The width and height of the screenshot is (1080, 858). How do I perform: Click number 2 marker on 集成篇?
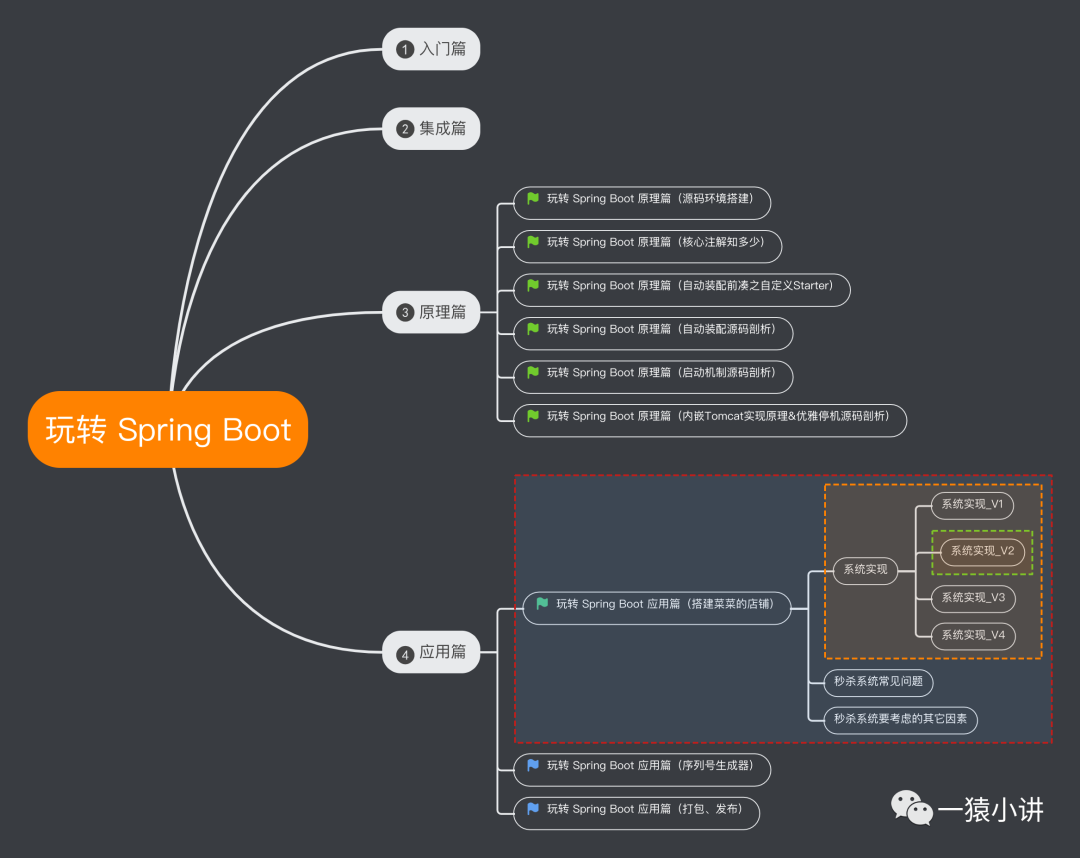(405, 129)
